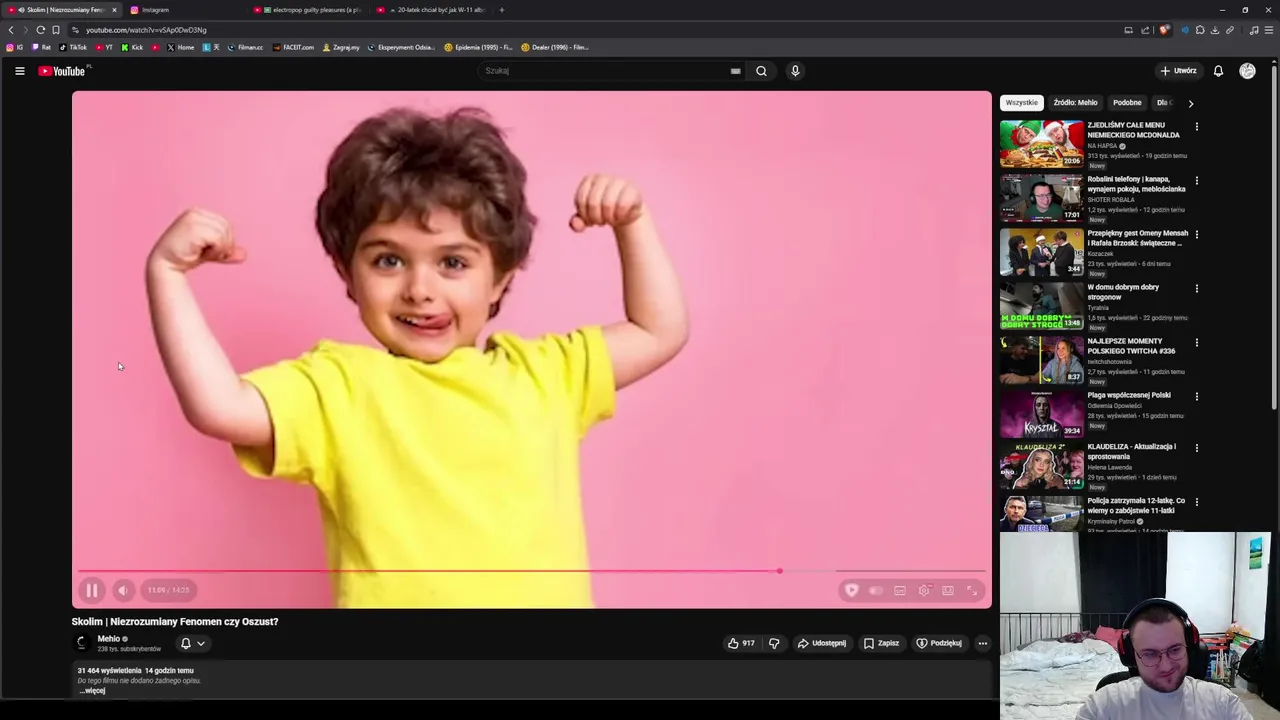Click the Podziękuj thanks button
Screen dimensions: 1280x720
coord(939,643)
